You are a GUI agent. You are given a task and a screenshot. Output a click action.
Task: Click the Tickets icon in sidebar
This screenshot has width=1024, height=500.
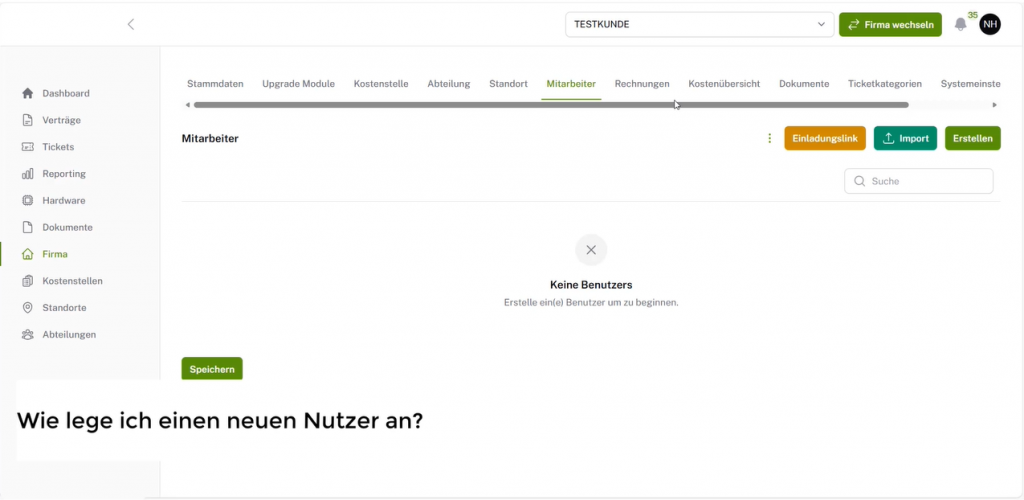tap(28, 147)
